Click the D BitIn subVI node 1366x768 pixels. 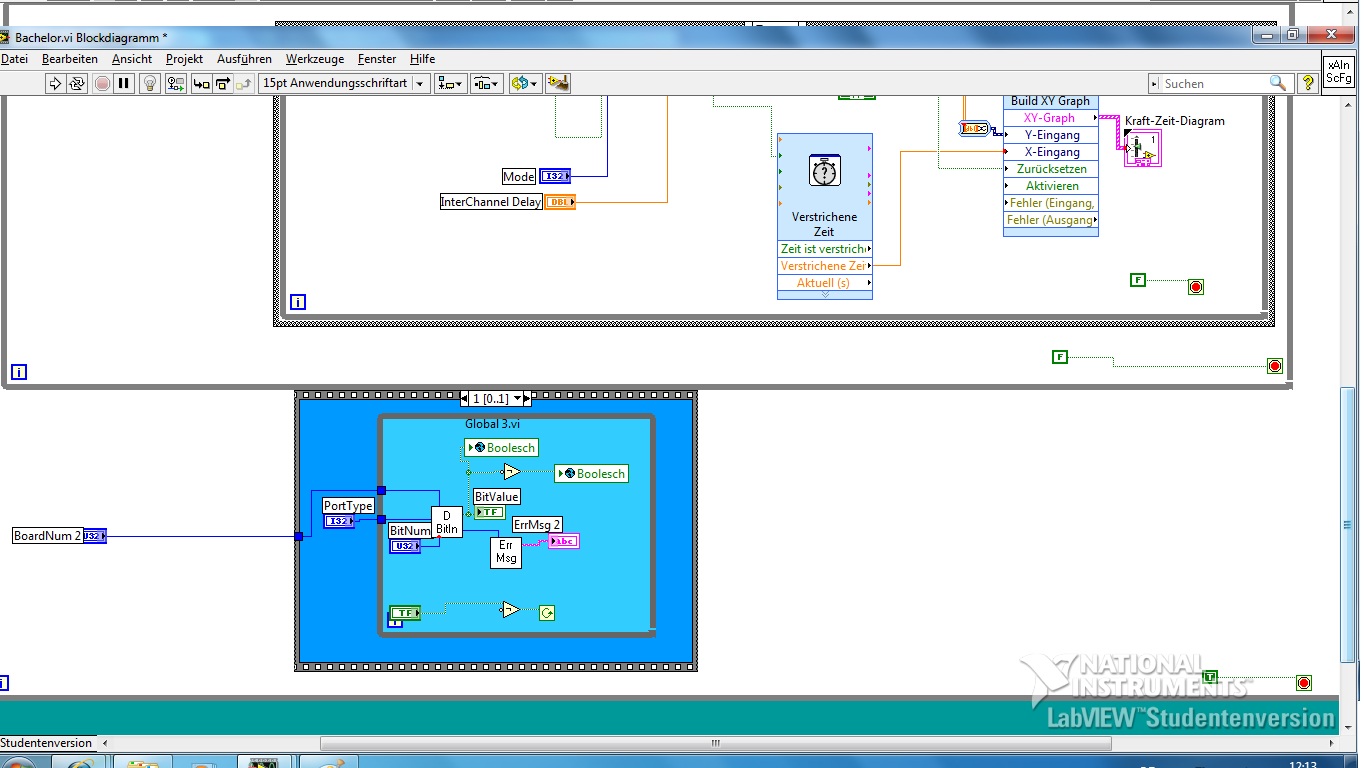tap(447, 522)
